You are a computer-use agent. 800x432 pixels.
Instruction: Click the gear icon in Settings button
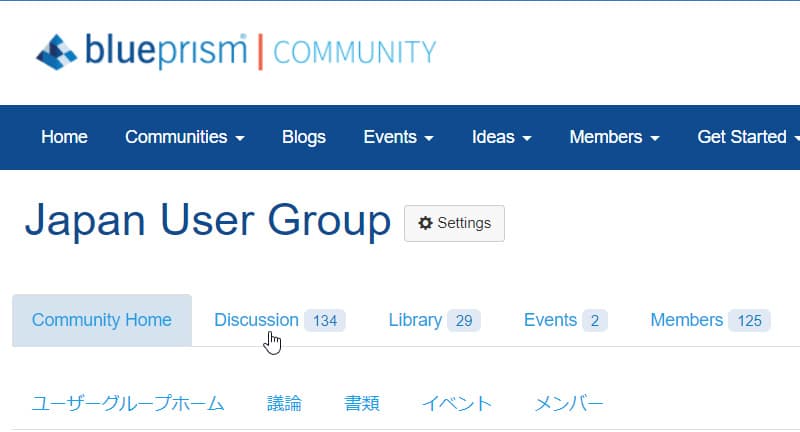(425, 223)
